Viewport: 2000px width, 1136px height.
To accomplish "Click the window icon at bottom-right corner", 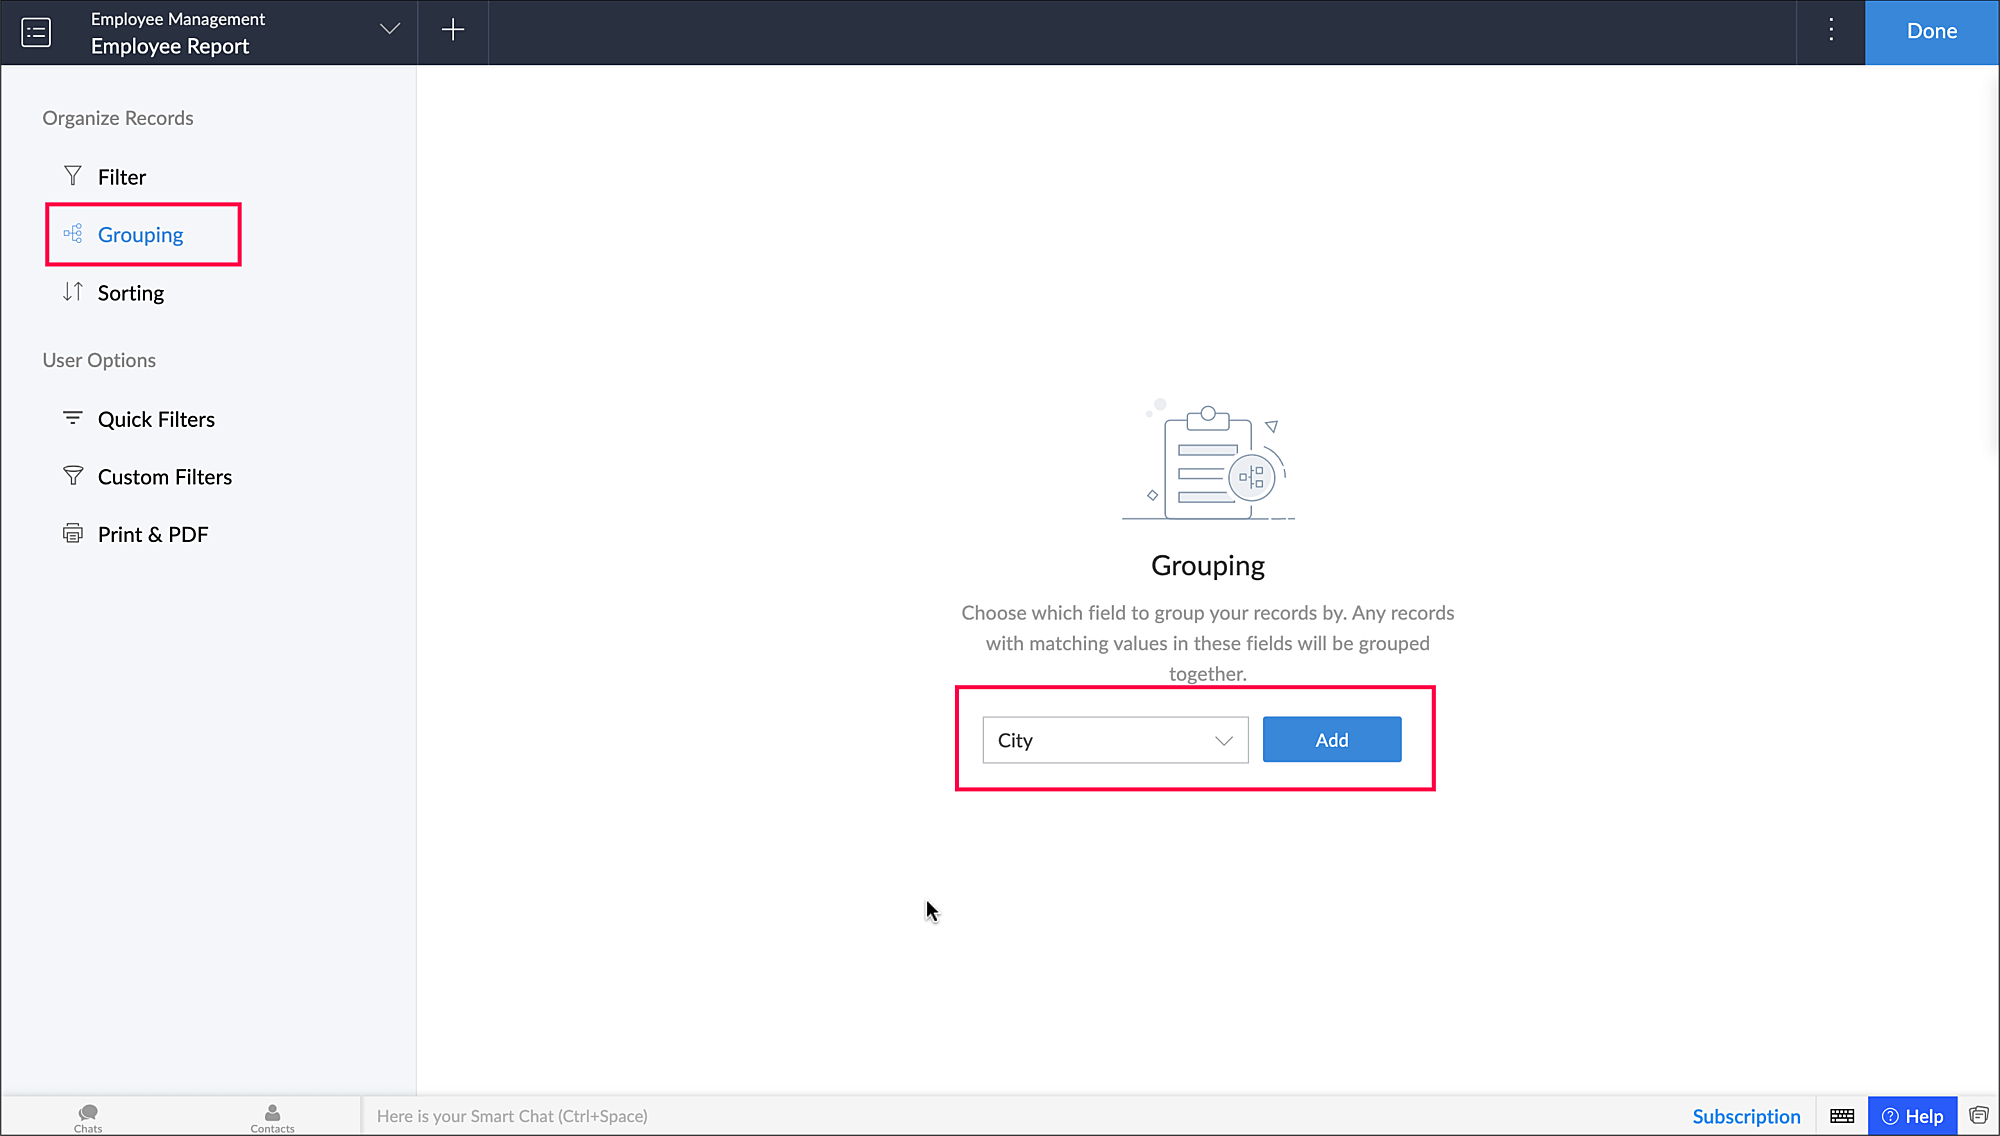I will point(1978,1116).
